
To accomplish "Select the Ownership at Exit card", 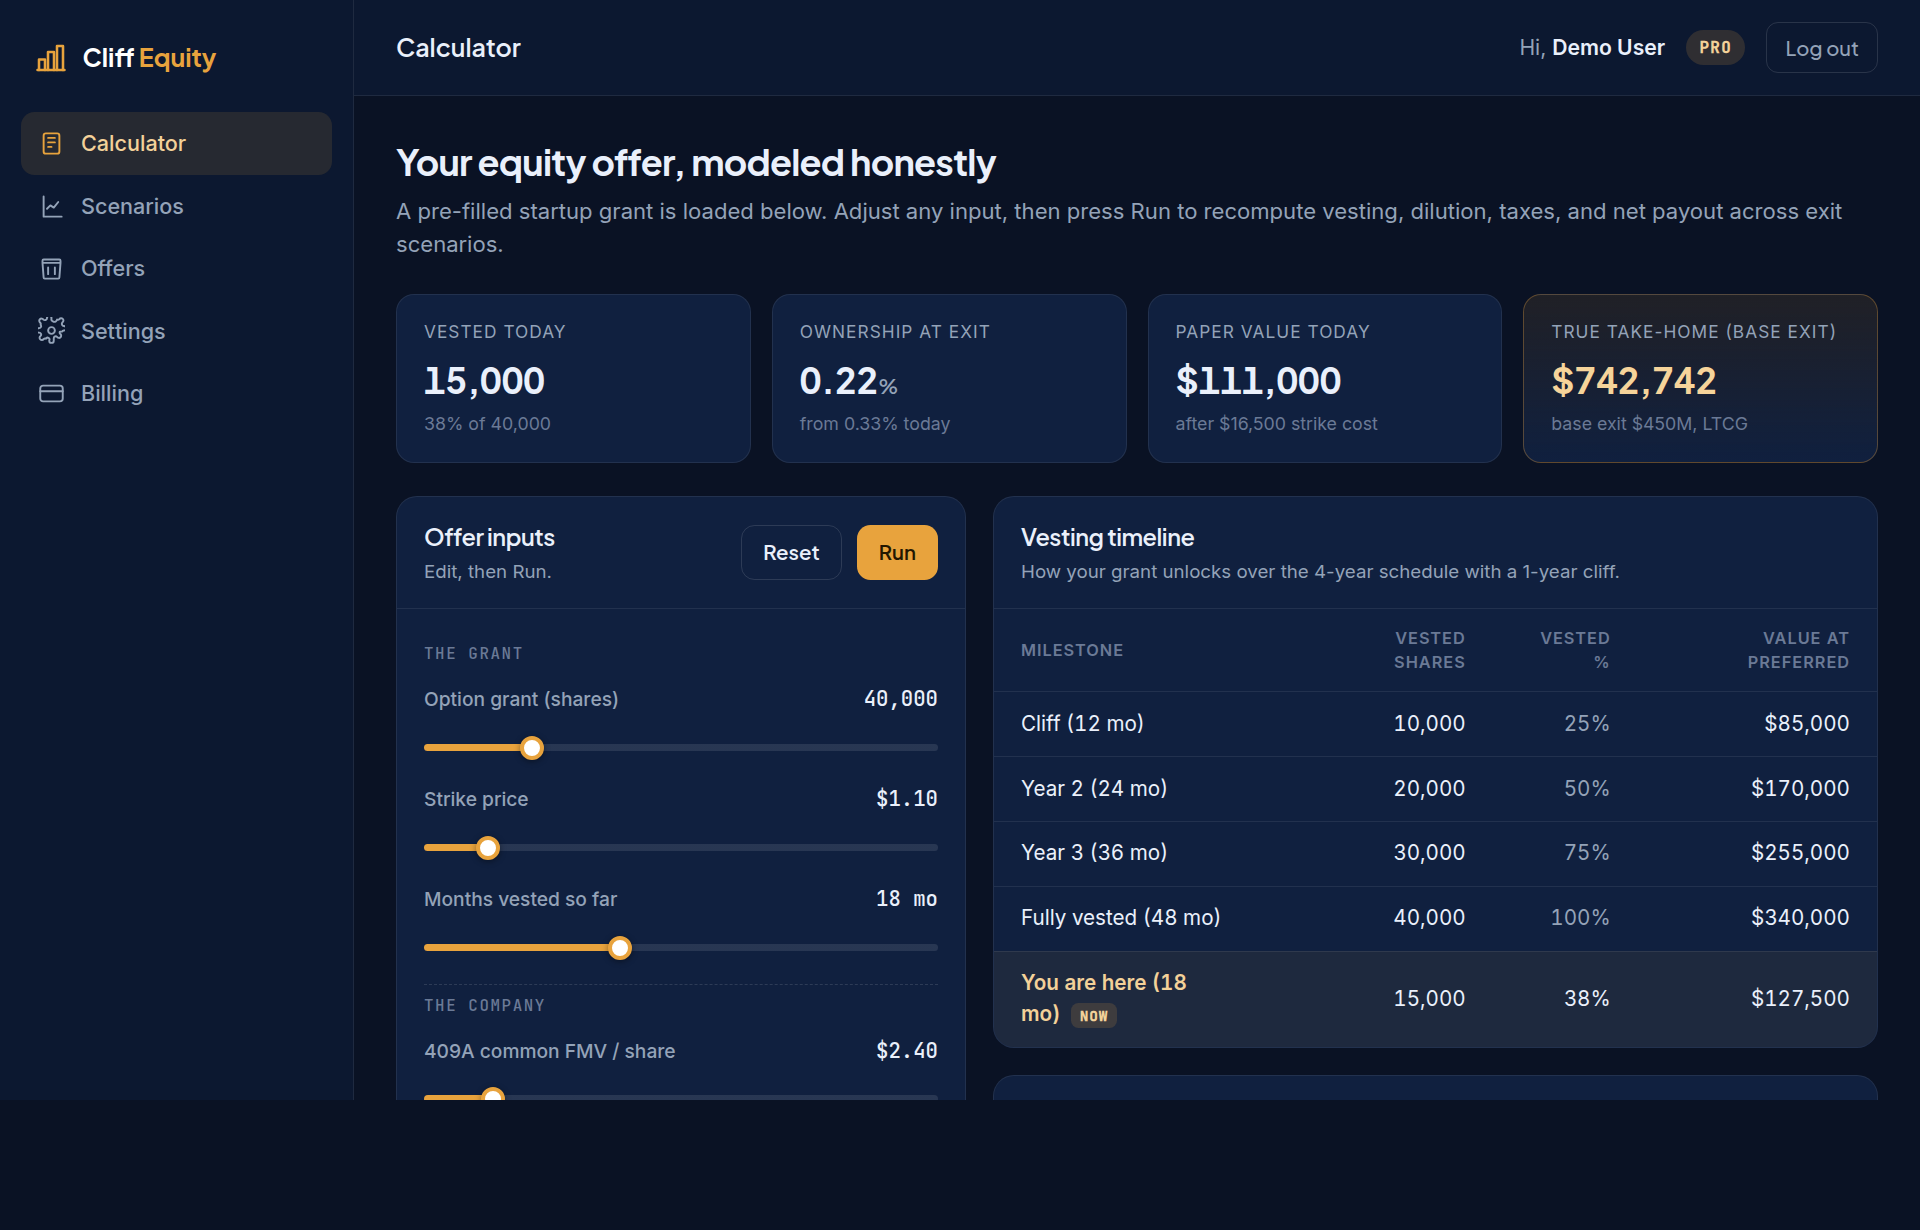I will point(949,378).
